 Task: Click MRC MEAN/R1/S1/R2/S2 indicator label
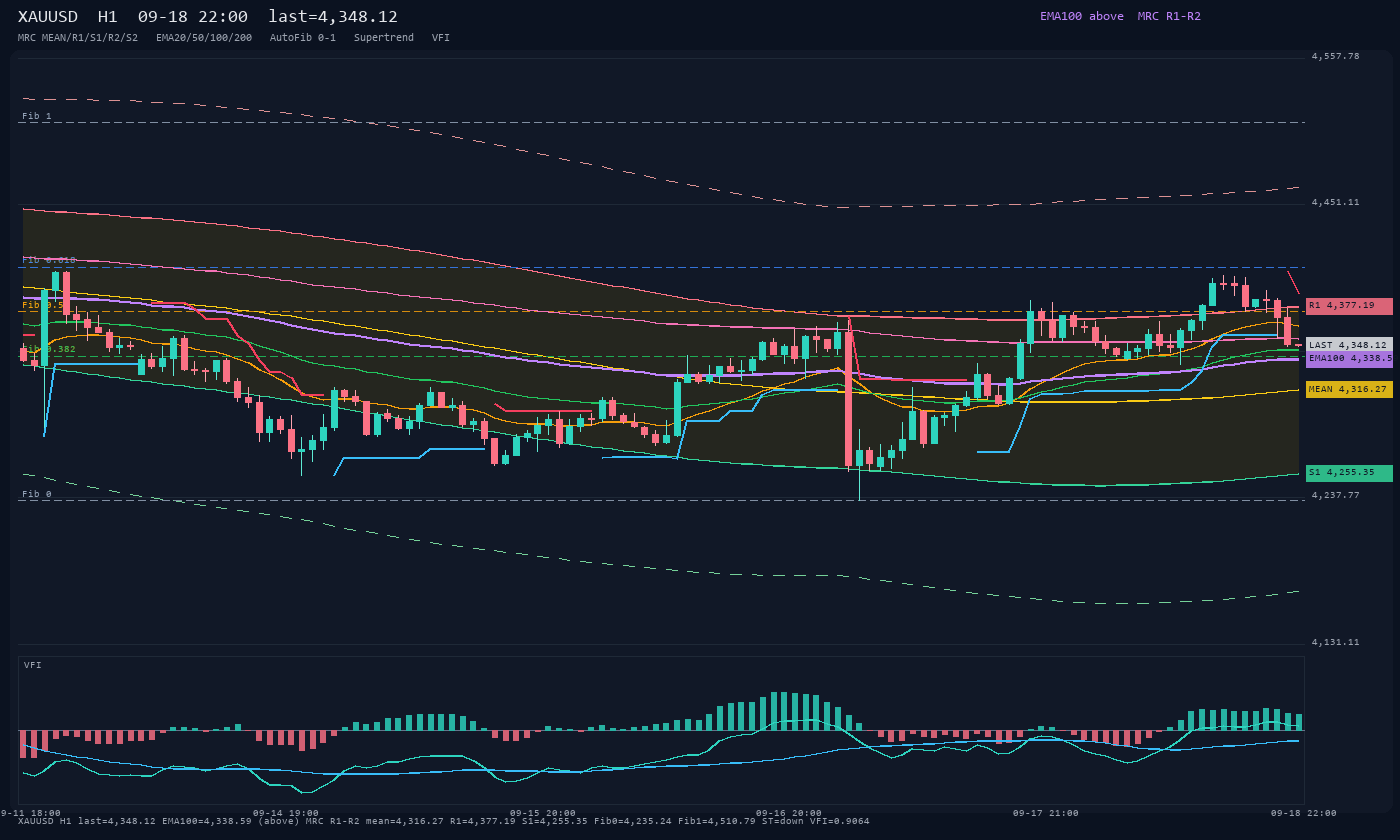click(x=78, y=38)
